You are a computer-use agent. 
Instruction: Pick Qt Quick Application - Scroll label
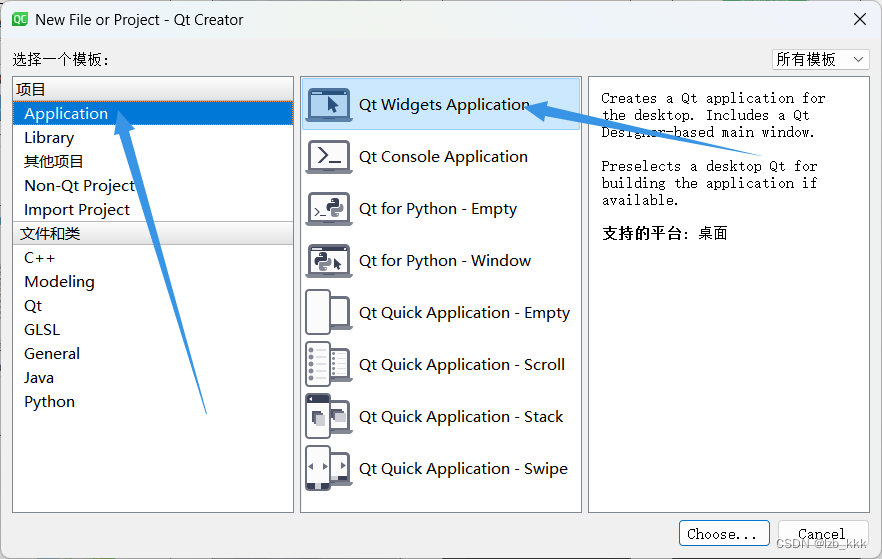(461, 365)
